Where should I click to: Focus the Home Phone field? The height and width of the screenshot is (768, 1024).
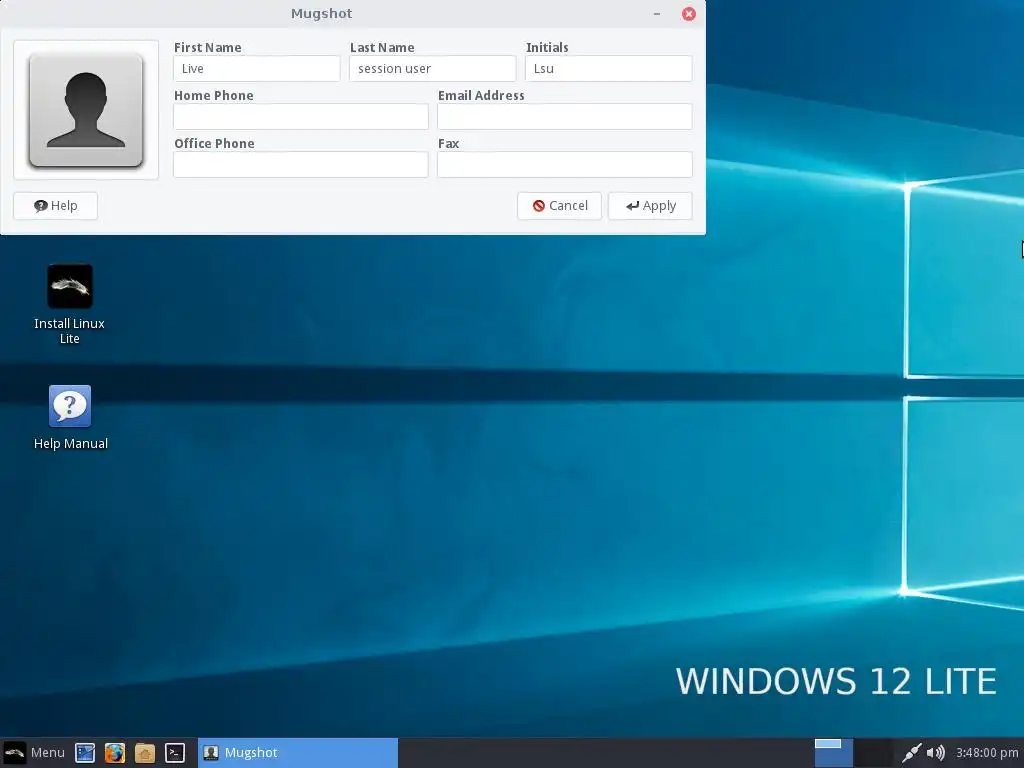pyautogui.click(x=300, y=116)
